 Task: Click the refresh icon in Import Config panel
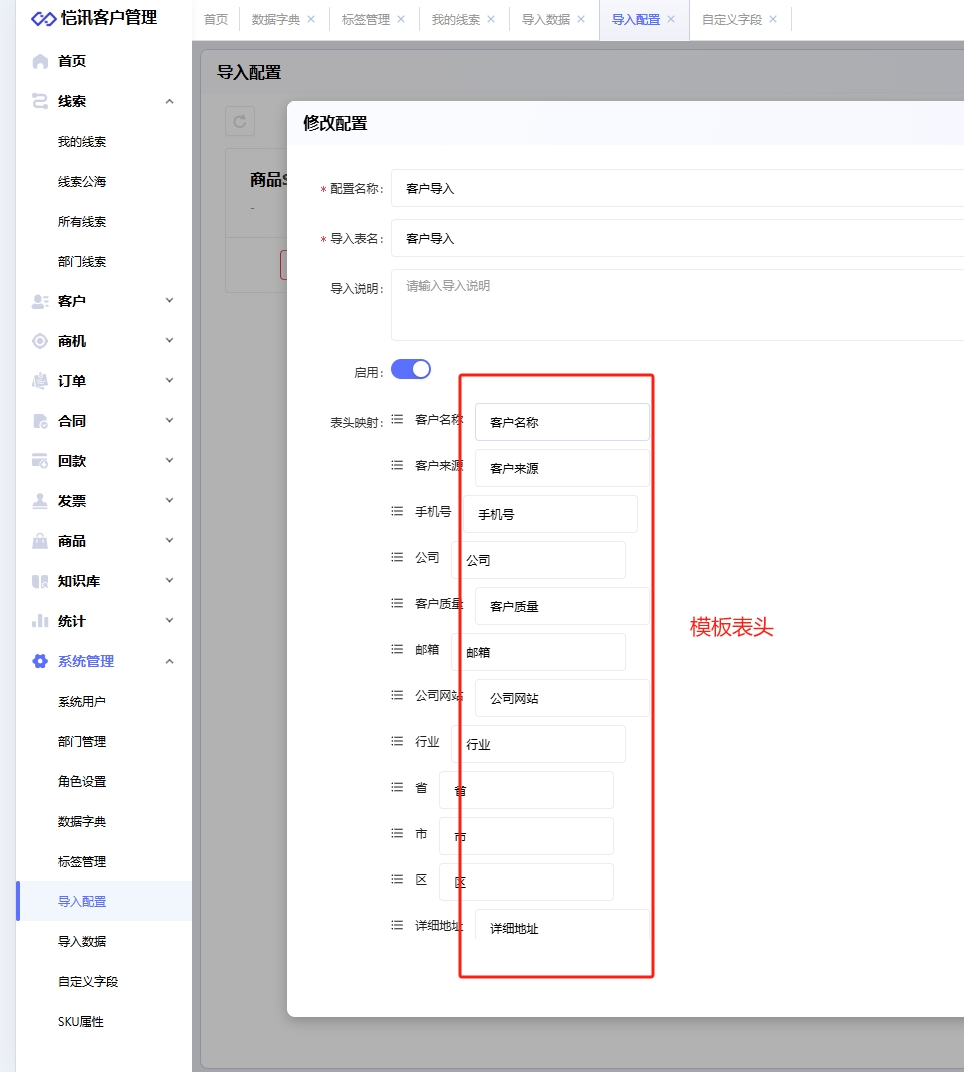pyautogui.click(x=240, y=122)
